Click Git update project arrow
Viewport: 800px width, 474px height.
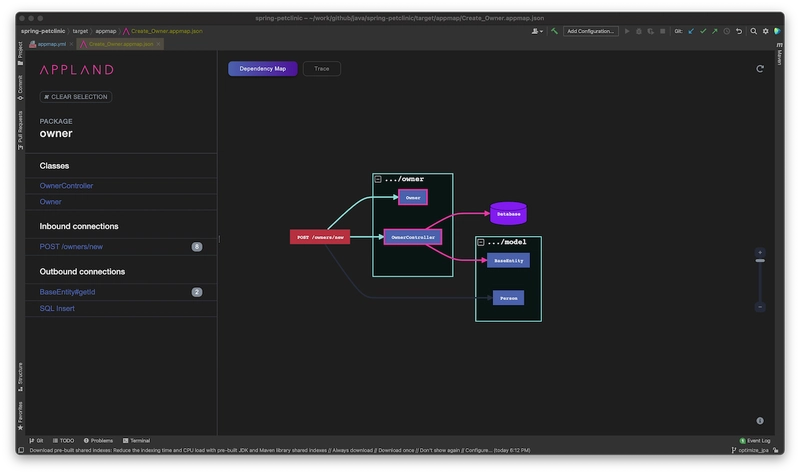[690, 31]
